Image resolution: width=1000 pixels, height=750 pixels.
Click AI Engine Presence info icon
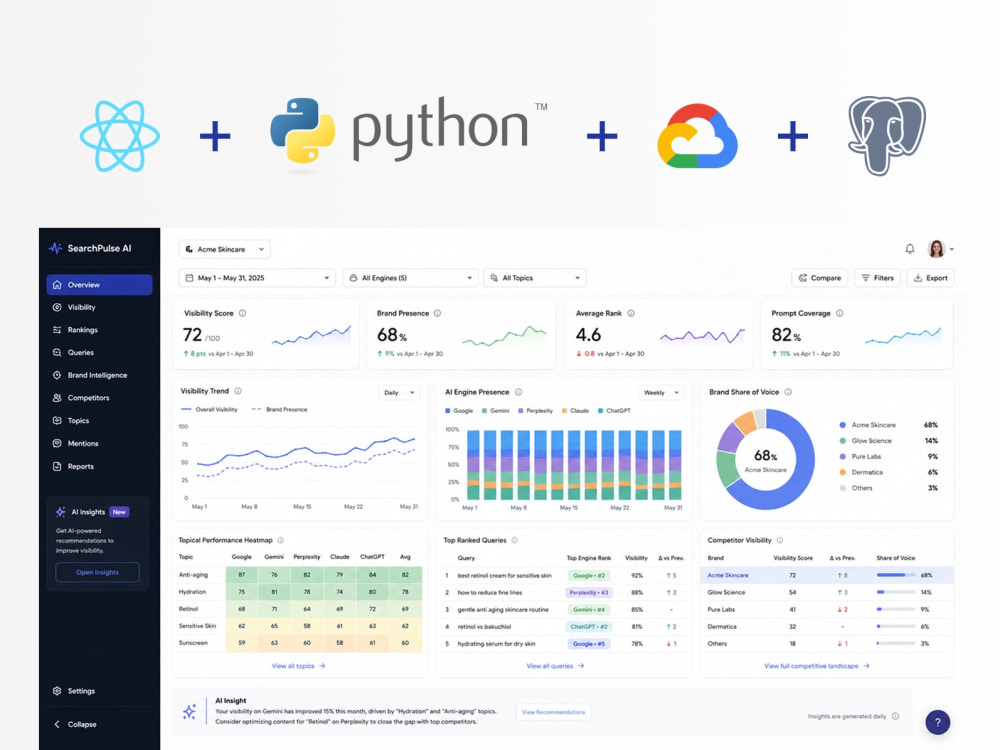pos(518,392)
